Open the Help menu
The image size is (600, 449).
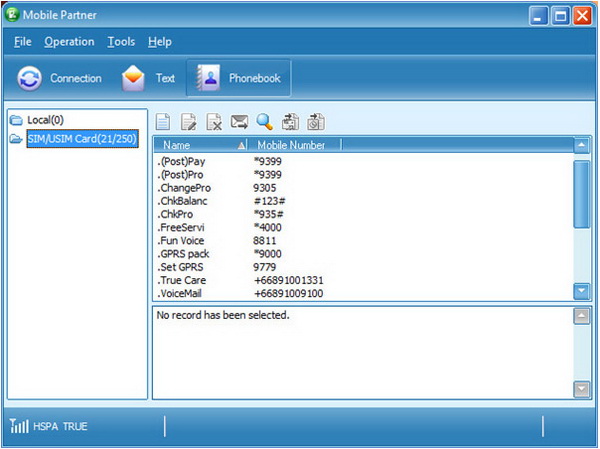pos(160,42)
